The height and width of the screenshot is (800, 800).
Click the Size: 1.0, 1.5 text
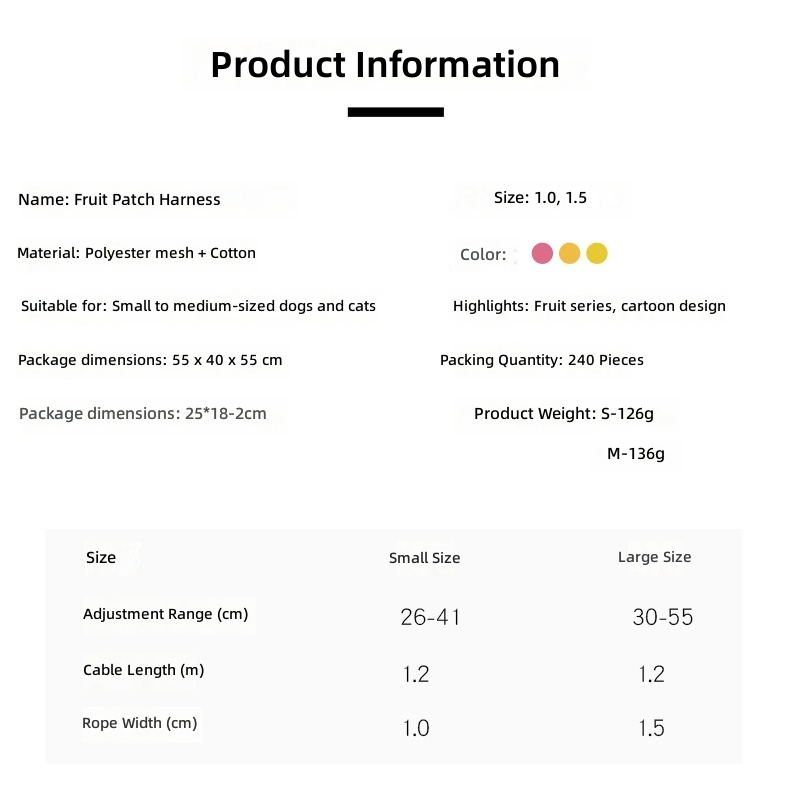(540, 198)
